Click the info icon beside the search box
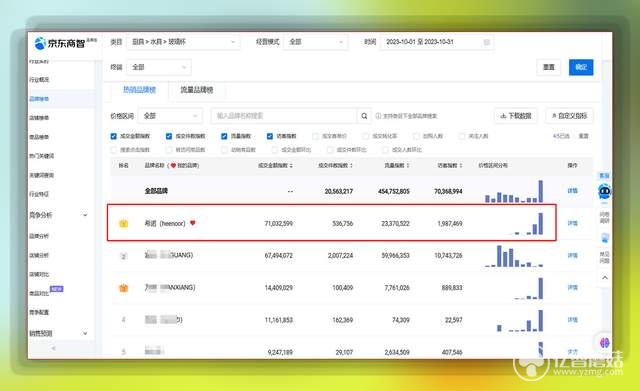Image resolution: width=640 pixels, height=391 pixels. (x=378, y=116)
